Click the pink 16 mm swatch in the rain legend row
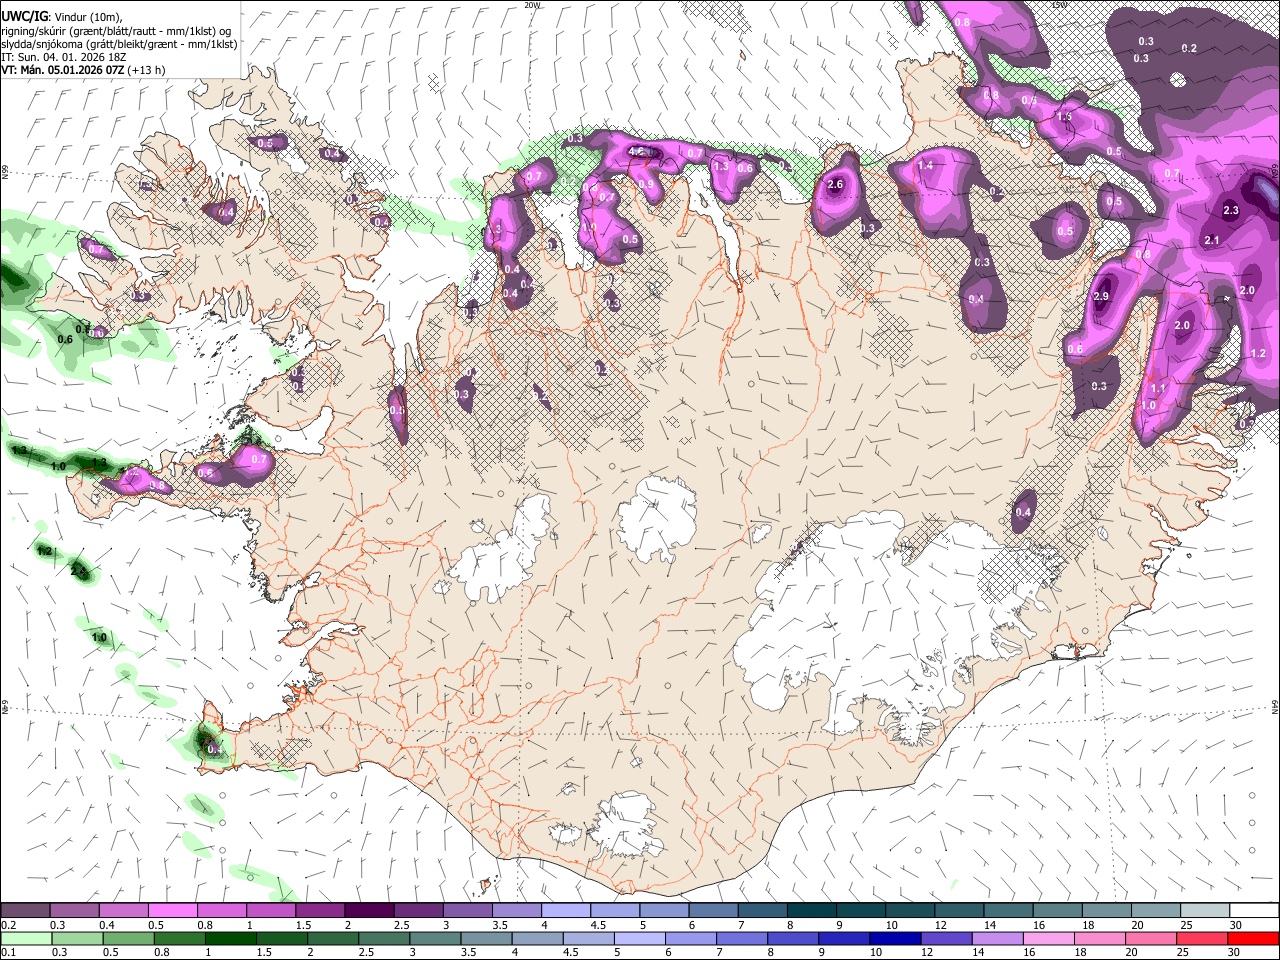Screen dimensions: 1280x960 point(1049,938)
